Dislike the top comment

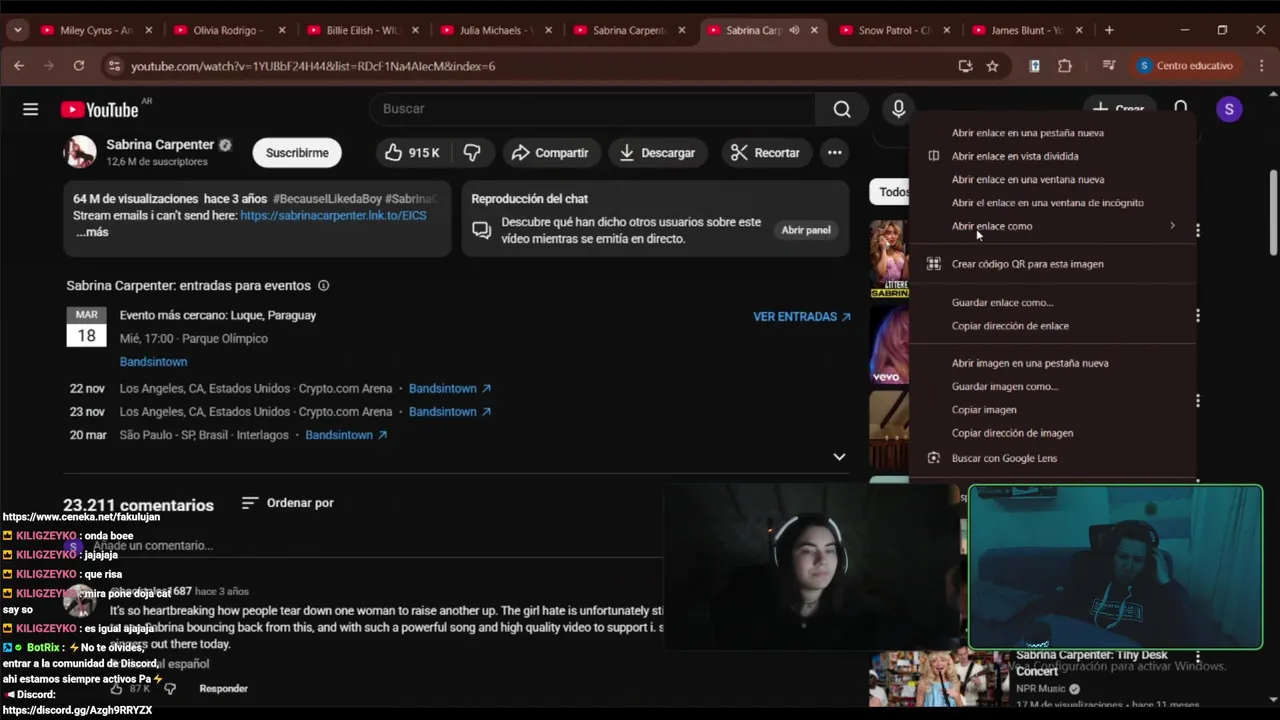[169, 688]
